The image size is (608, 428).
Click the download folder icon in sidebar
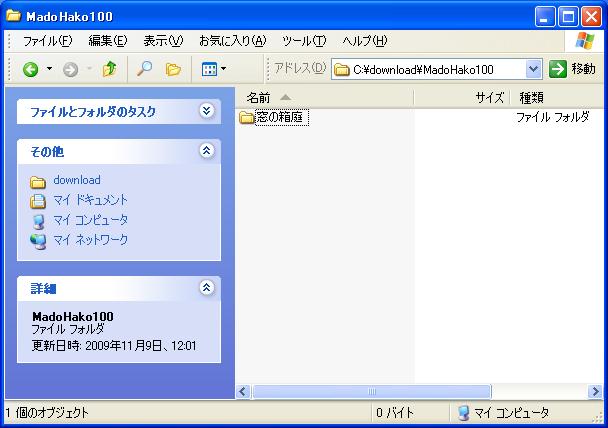pyautogui.click(x=38, y=182)
